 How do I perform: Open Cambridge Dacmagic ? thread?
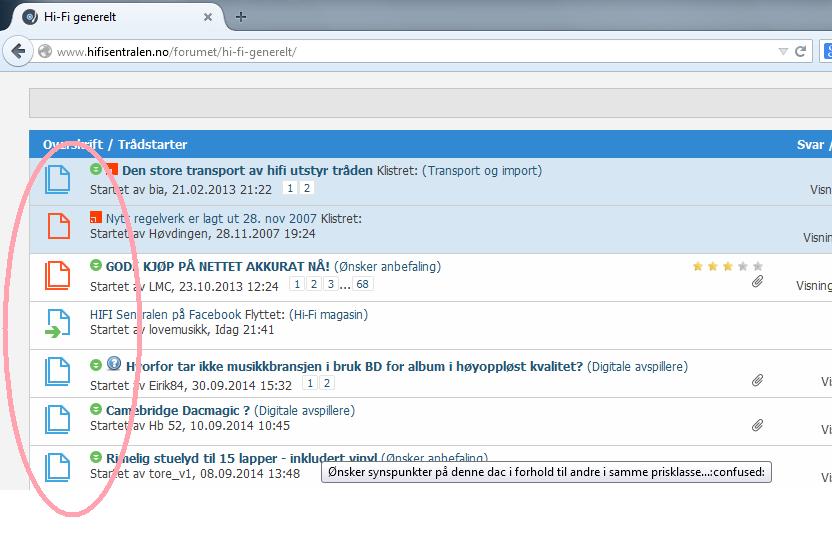tap(178, 410)
